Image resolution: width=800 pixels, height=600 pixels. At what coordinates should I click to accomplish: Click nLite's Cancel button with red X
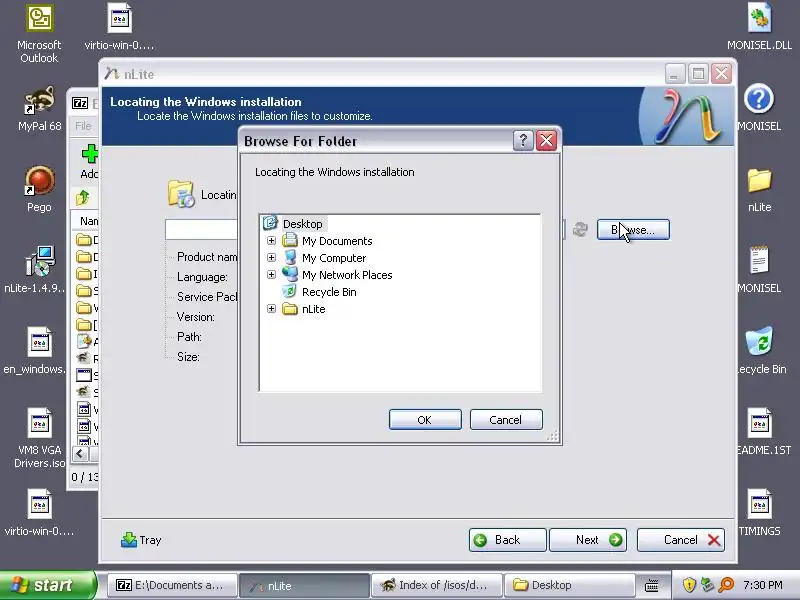[x=681, y=540]
